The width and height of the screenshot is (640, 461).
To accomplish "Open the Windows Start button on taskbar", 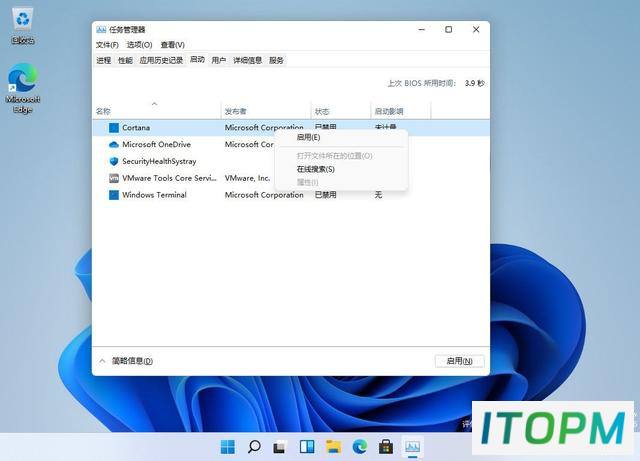I will coord(228,447).
